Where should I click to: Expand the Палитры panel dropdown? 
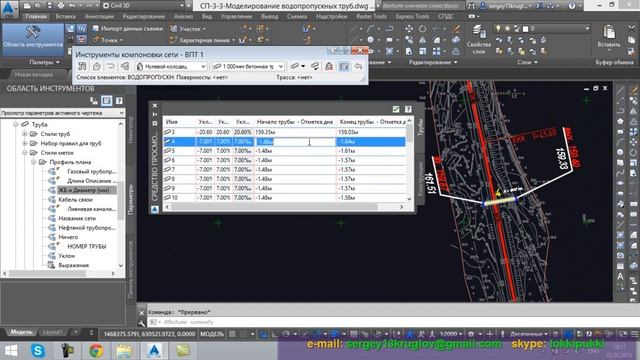point(44,62)
